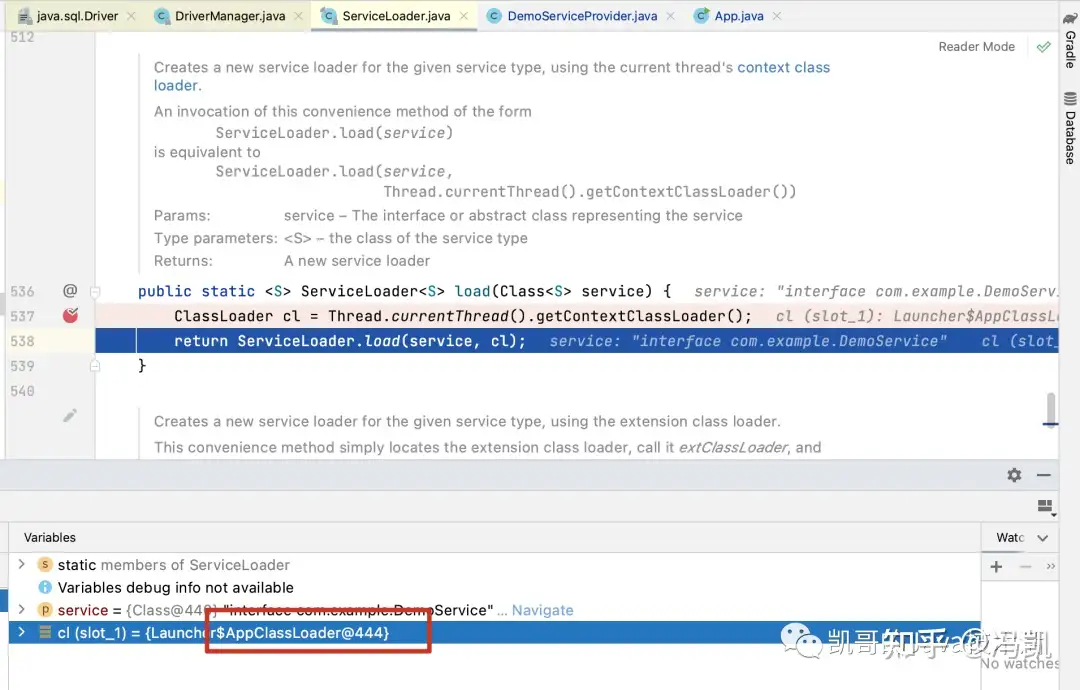Collapse the load method fold at line 536
Screen dimensions: 1080x690
[x=95, y=291]
